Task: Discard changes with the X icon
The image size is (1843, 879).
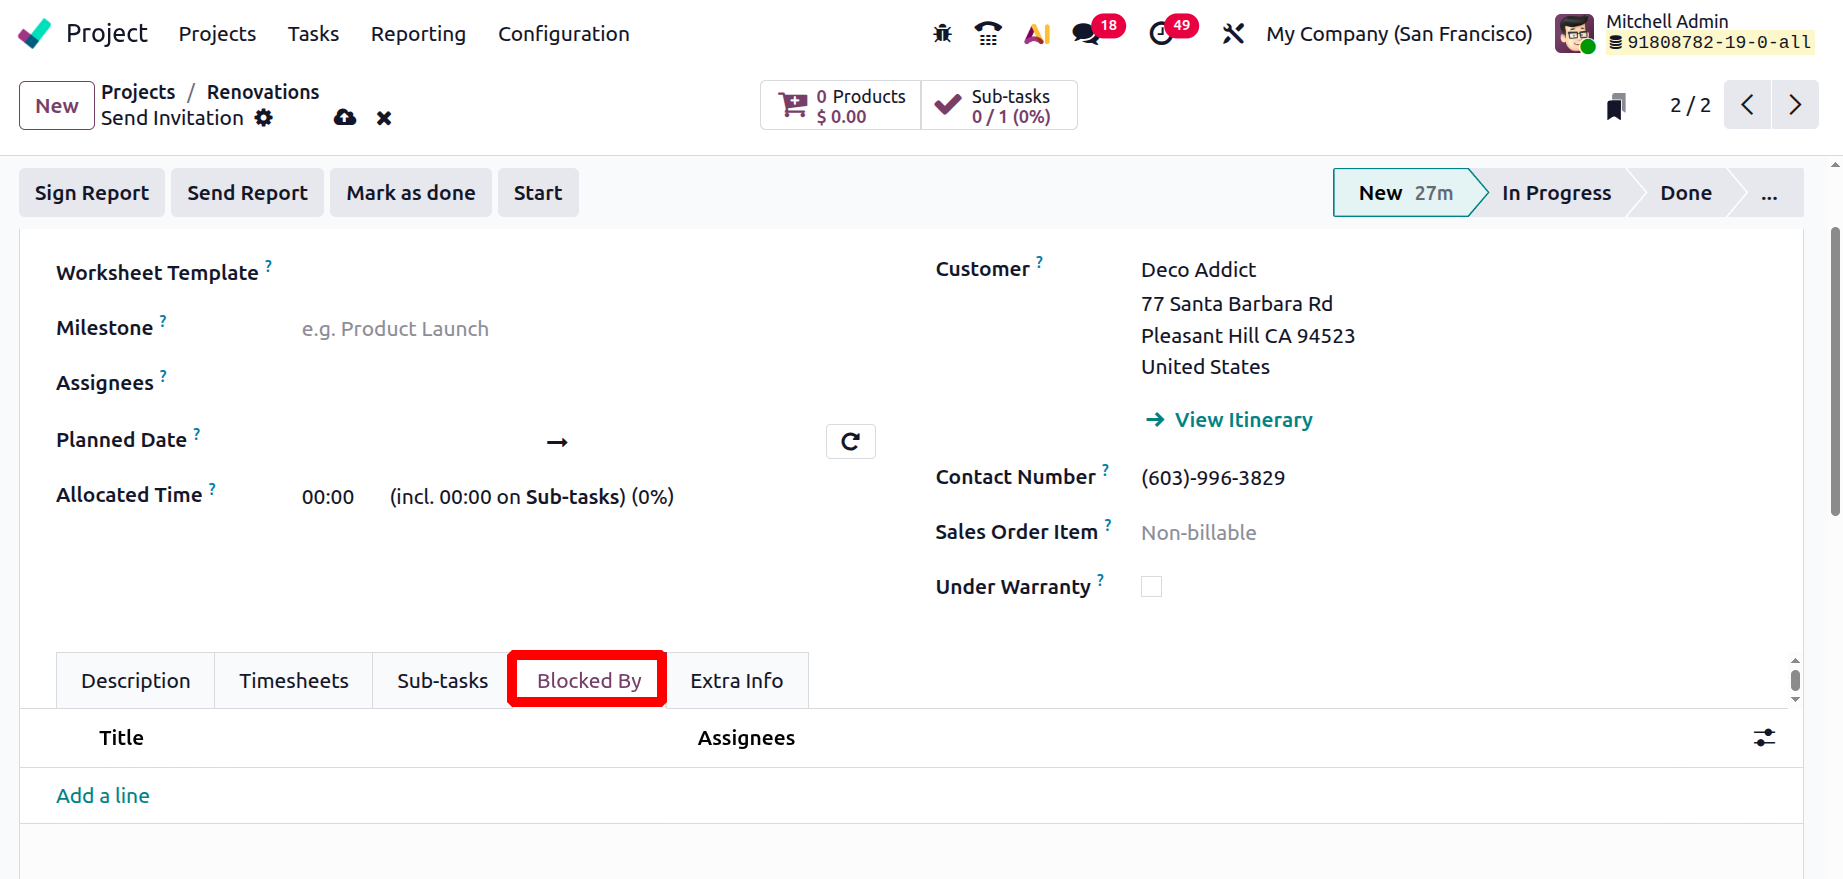Action: point(384,118)
